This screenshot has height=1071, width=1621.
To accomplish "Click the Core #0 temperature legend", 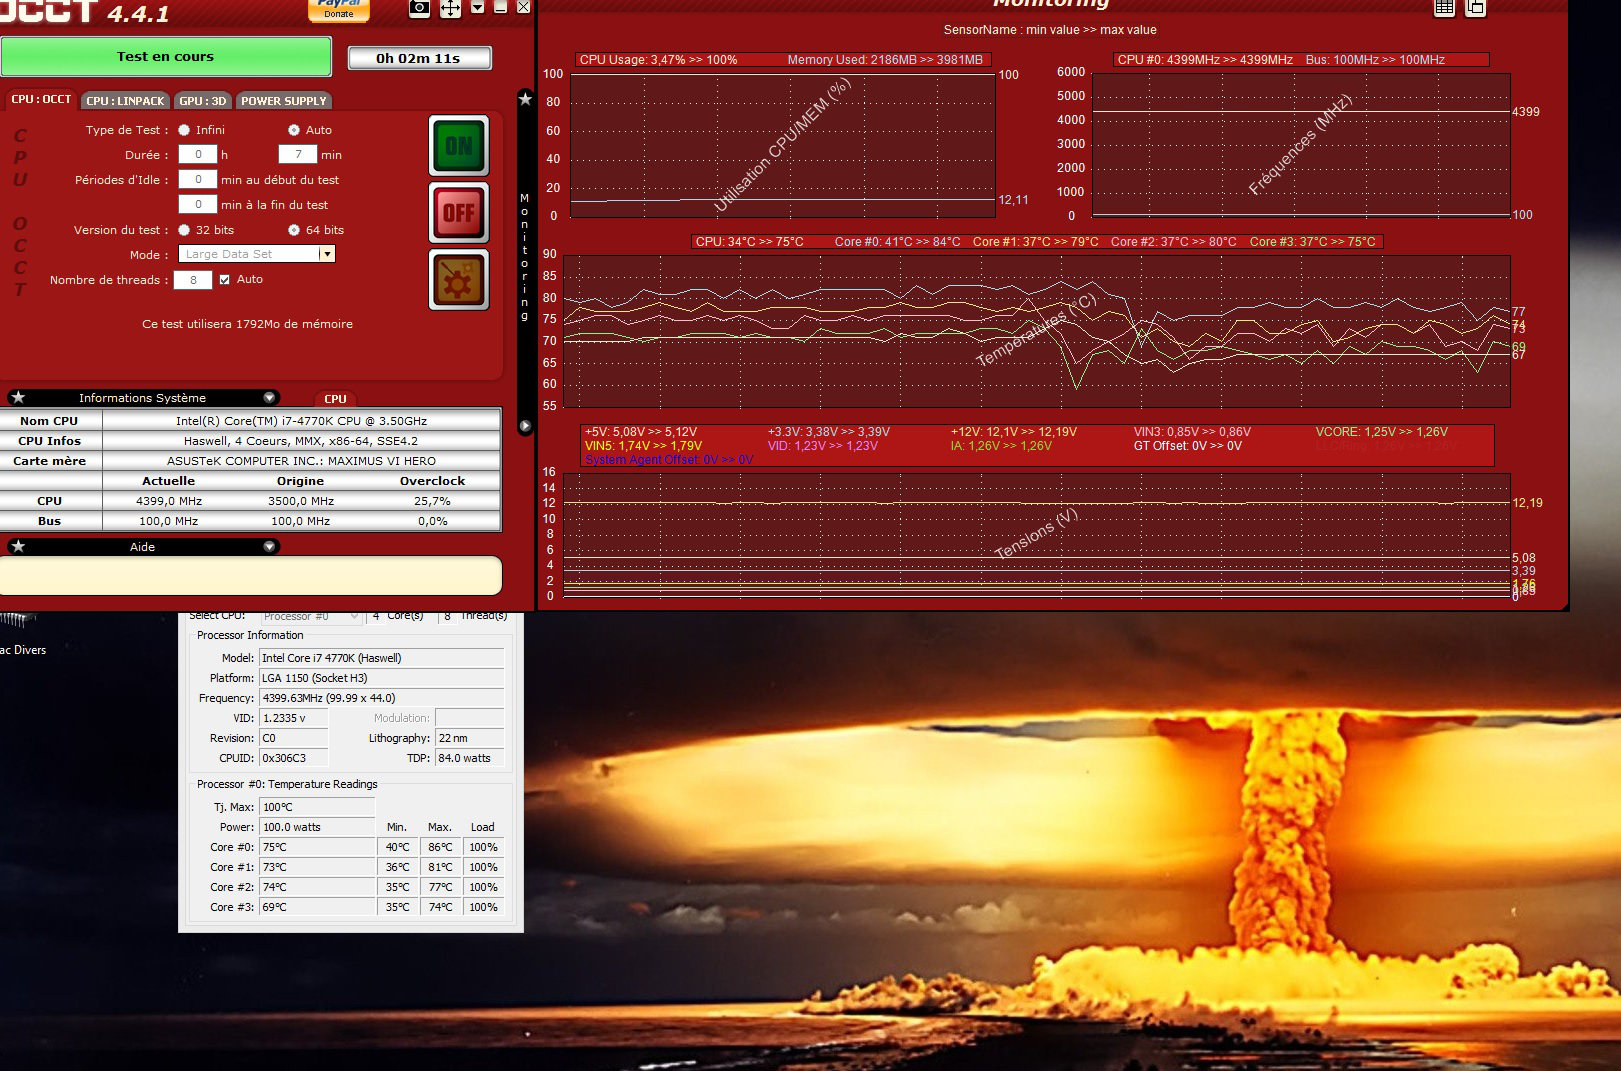I will (x=897, y=242).
